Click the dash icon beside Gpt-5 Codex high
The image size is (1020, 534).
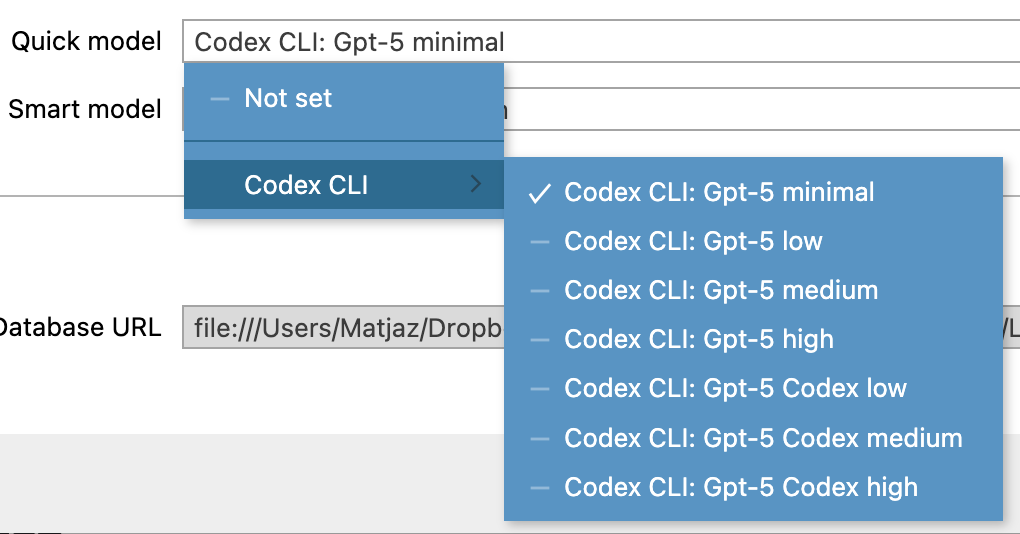(x=540, y=488)
